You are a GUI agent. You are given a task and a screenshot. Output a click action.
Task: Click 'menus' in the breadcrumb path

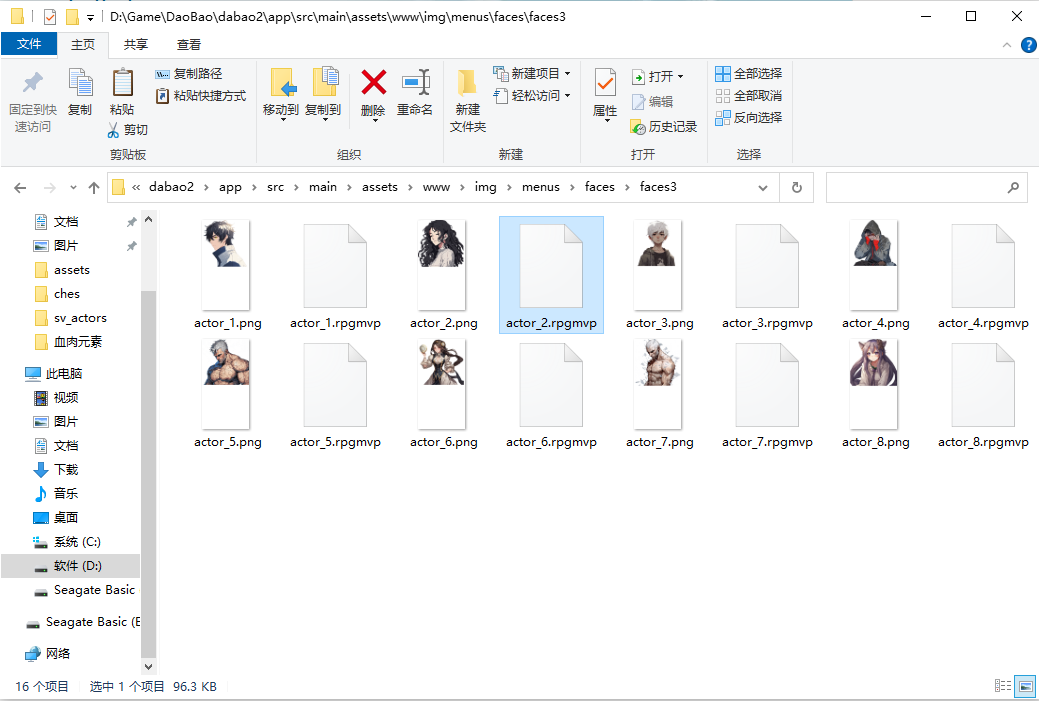[541, 187]
